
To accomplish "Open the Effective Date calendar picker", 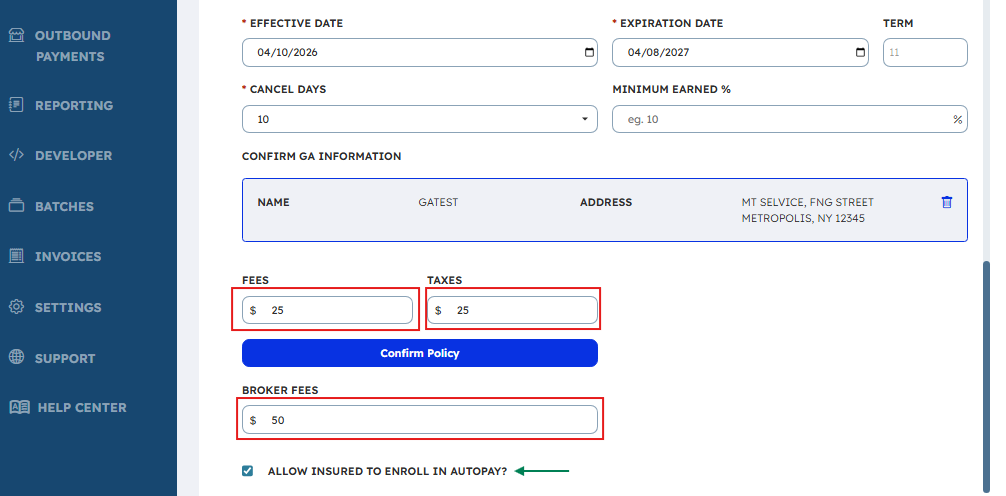I will pyautogui.click(x=590, y=53).
